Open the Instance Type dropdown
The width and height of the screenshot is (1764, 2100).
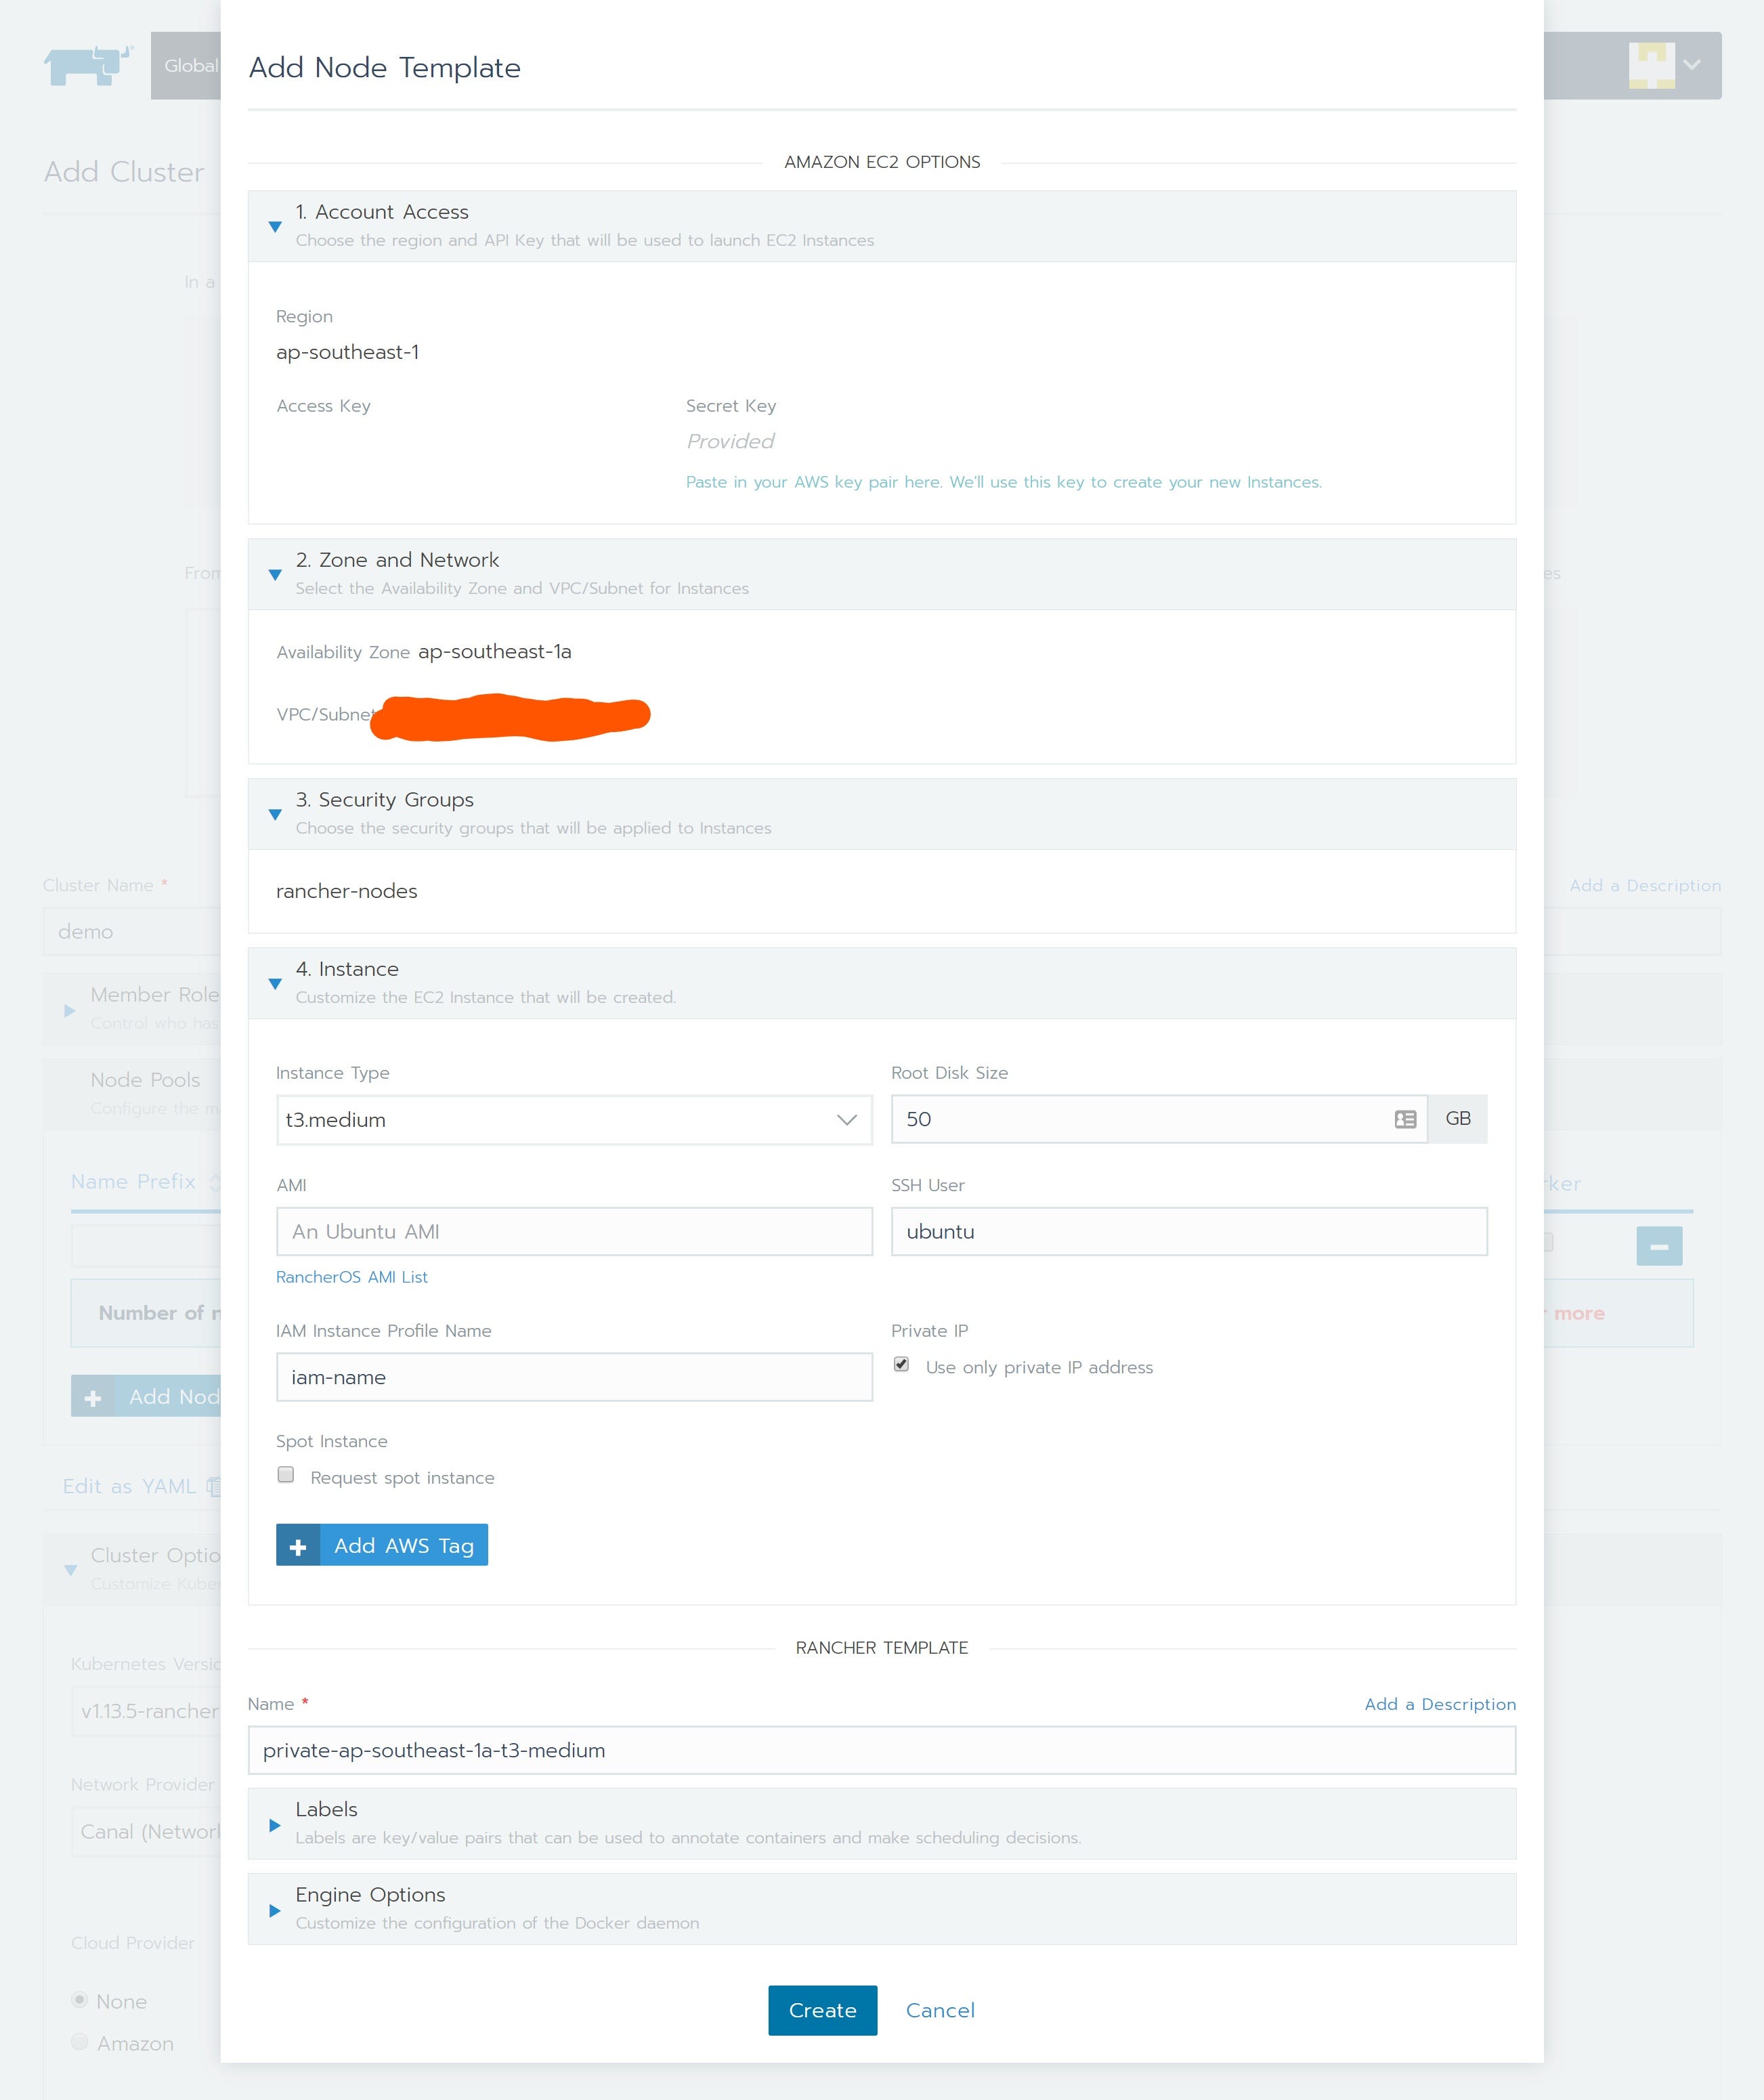pyautogui.click(x=574, y=1120)
